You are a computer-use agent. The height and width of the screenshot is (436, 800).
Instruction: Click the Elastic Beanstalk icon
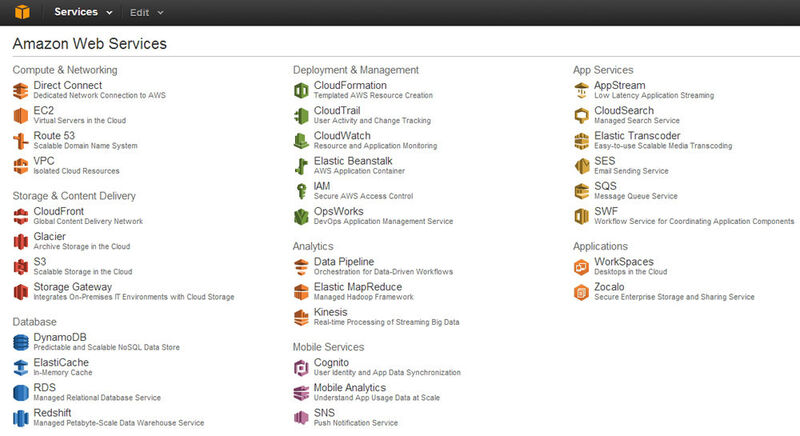(x=301, y=166)
